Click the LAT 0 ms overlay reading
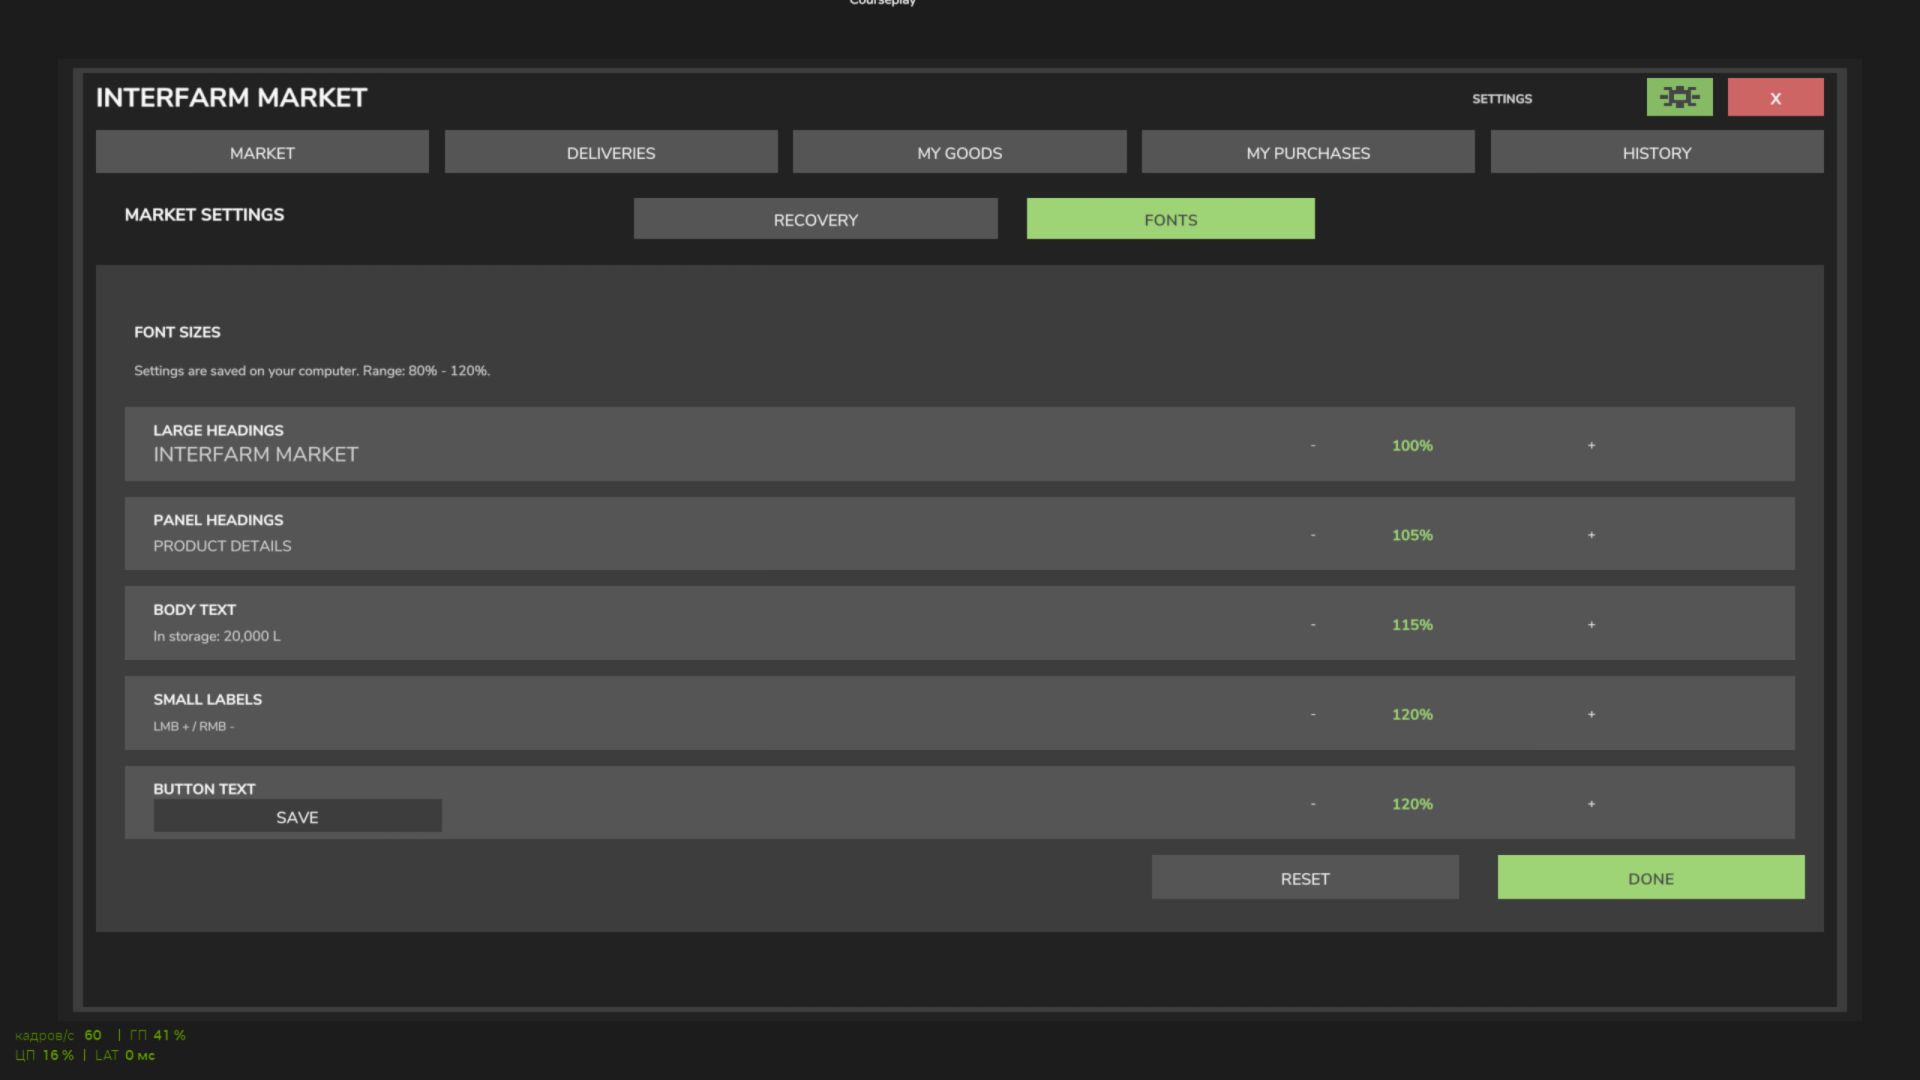The width and height of the screenshot is (1920, 1080). tap(125, 1055)
